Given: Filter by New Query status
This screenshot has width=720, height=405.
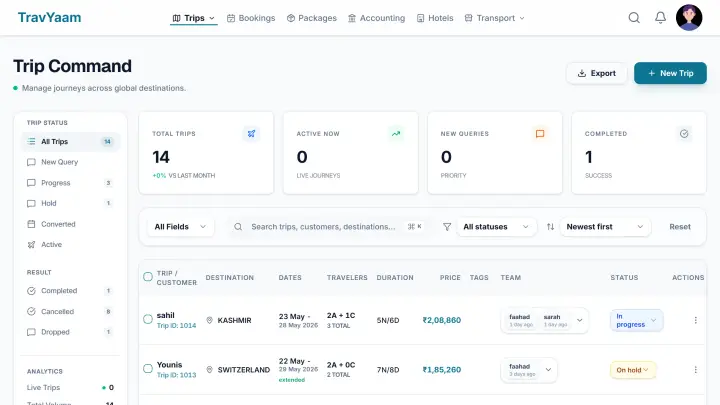Looking at the screenshot, I should click(x=70, y=162).
